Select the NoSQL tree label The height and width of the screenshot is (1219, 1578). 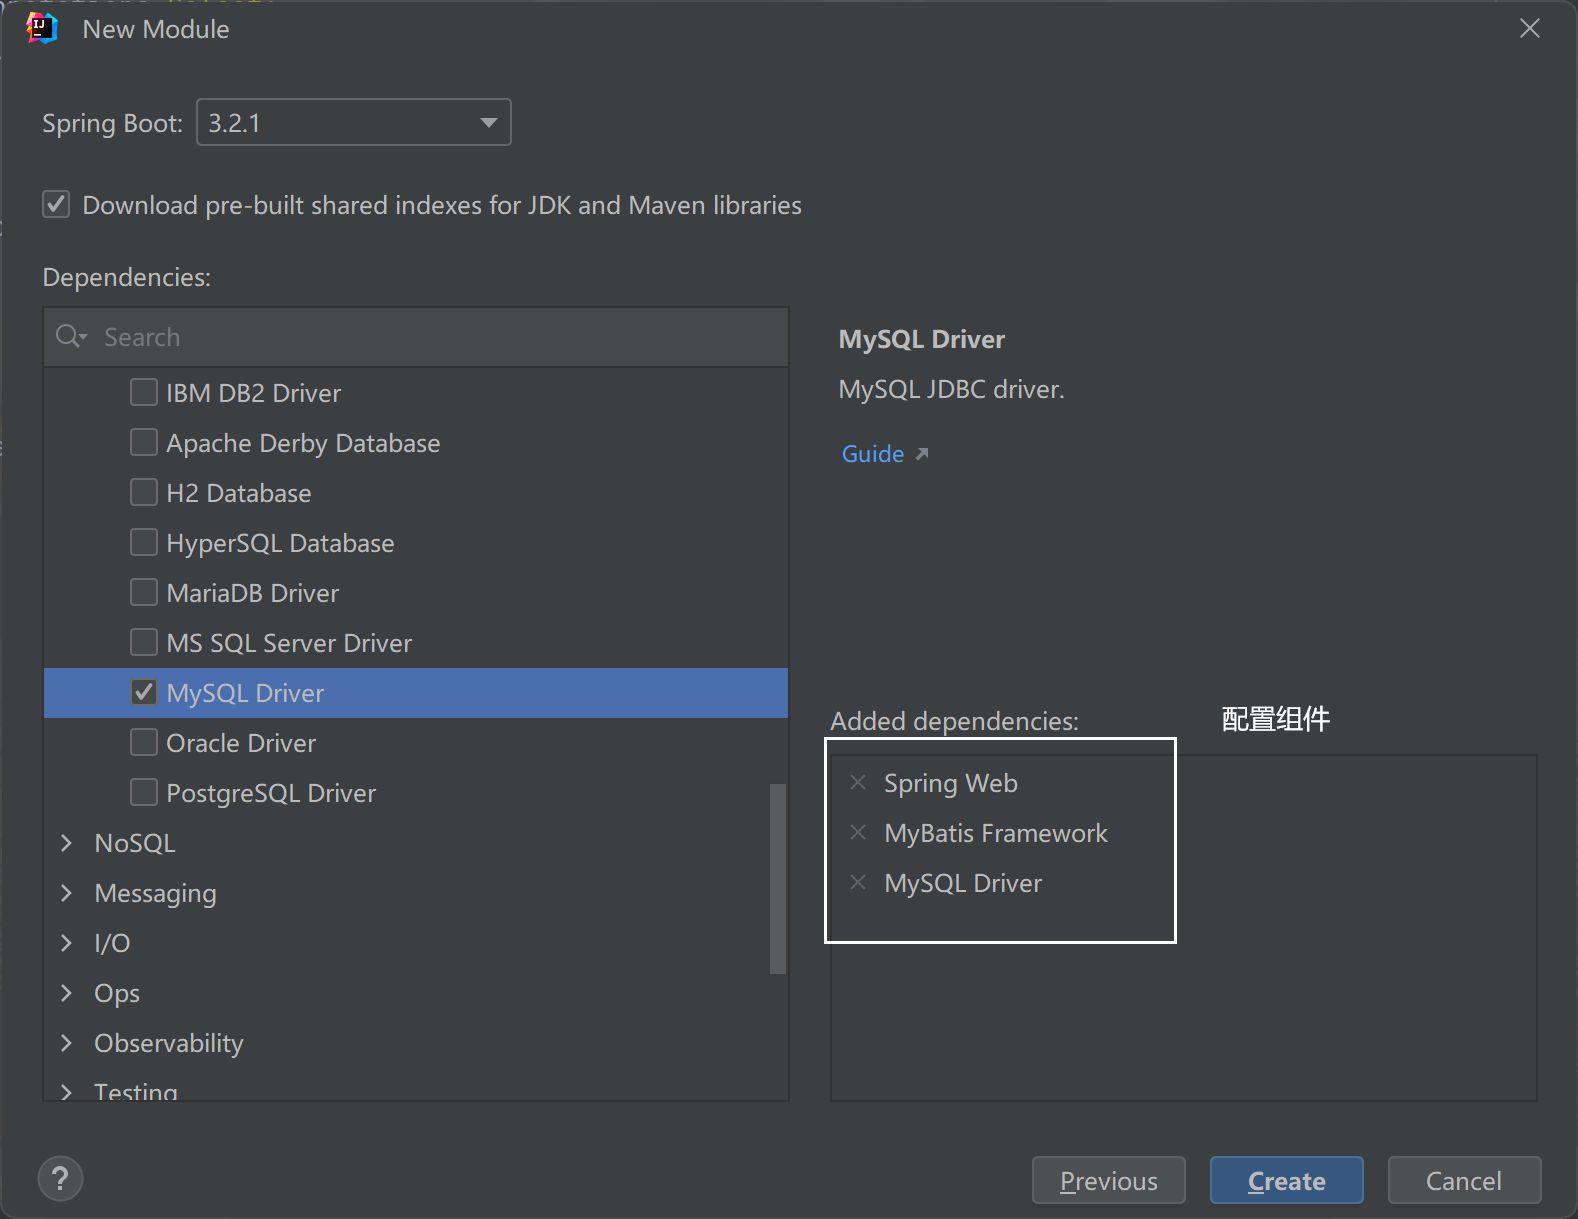tap(135, 843)
